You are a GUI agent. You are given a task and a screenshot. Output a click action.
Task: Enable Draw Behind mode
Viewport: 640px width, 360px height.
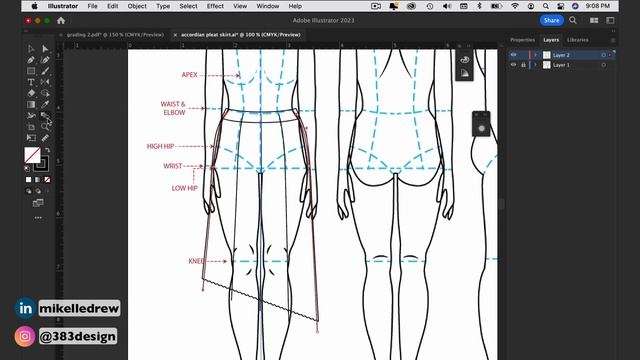pos(38,191)
